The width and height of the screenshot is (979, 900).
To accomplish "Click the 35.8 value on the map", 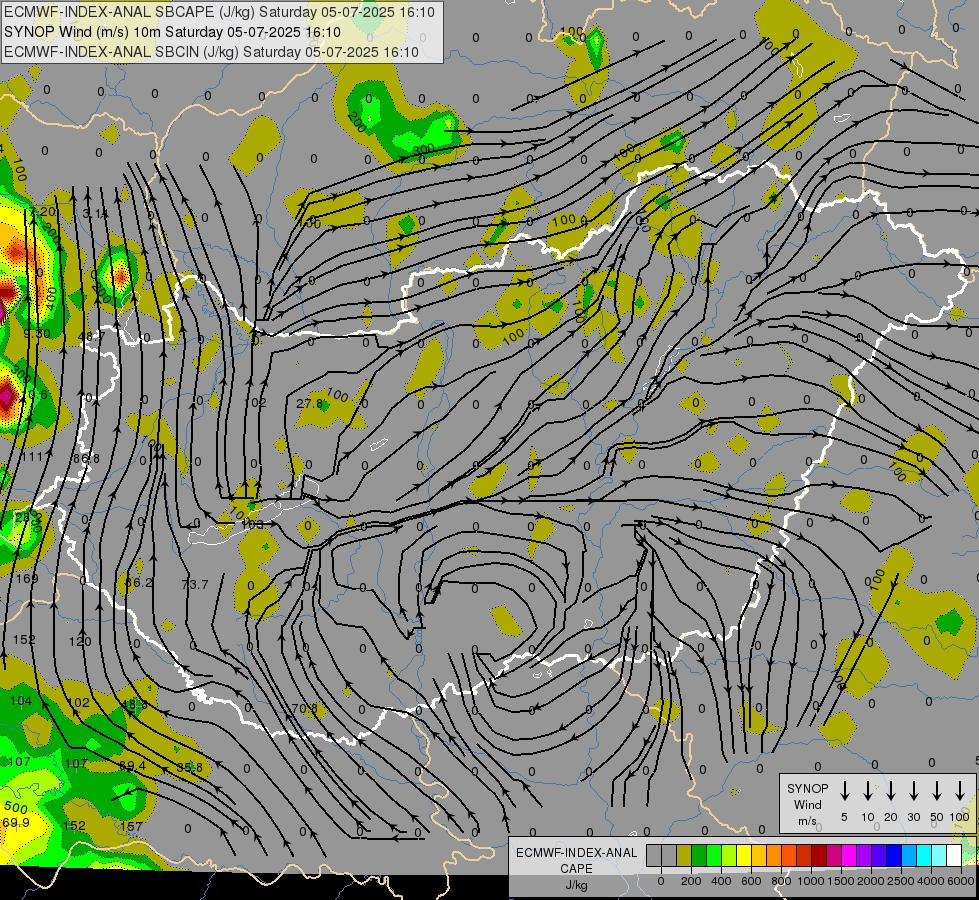I will 189,768.
